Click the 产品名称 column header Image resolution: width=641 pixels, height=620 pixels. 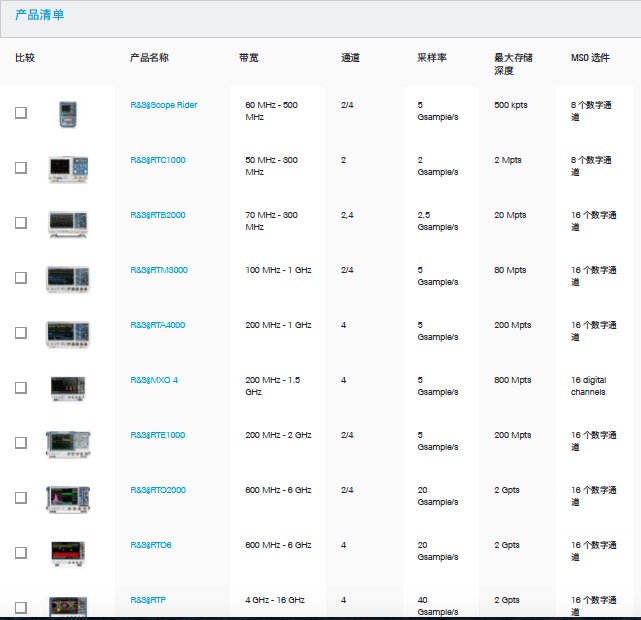[149, 58]
